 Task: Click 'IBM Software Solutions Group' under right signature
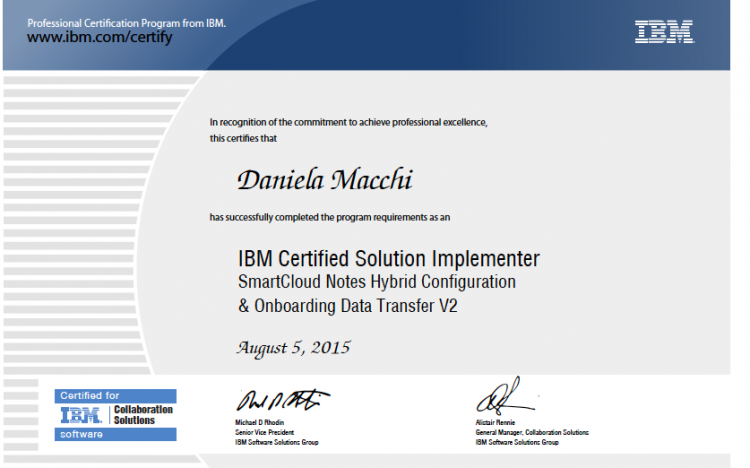coord(517,442)
